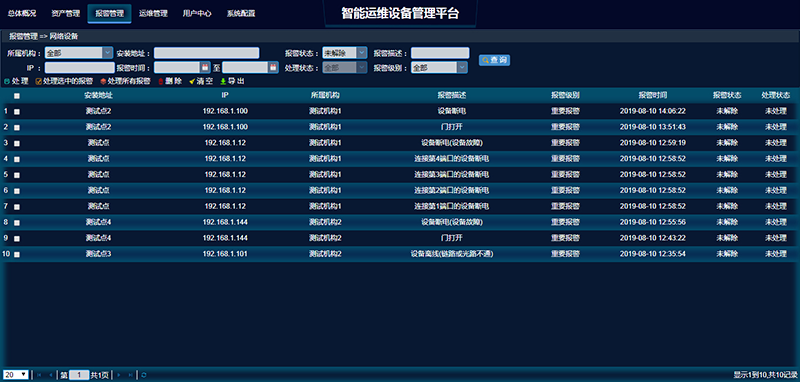Refresh the alarm table
This screenshot has width=800, height=382.
pos(144,375)
